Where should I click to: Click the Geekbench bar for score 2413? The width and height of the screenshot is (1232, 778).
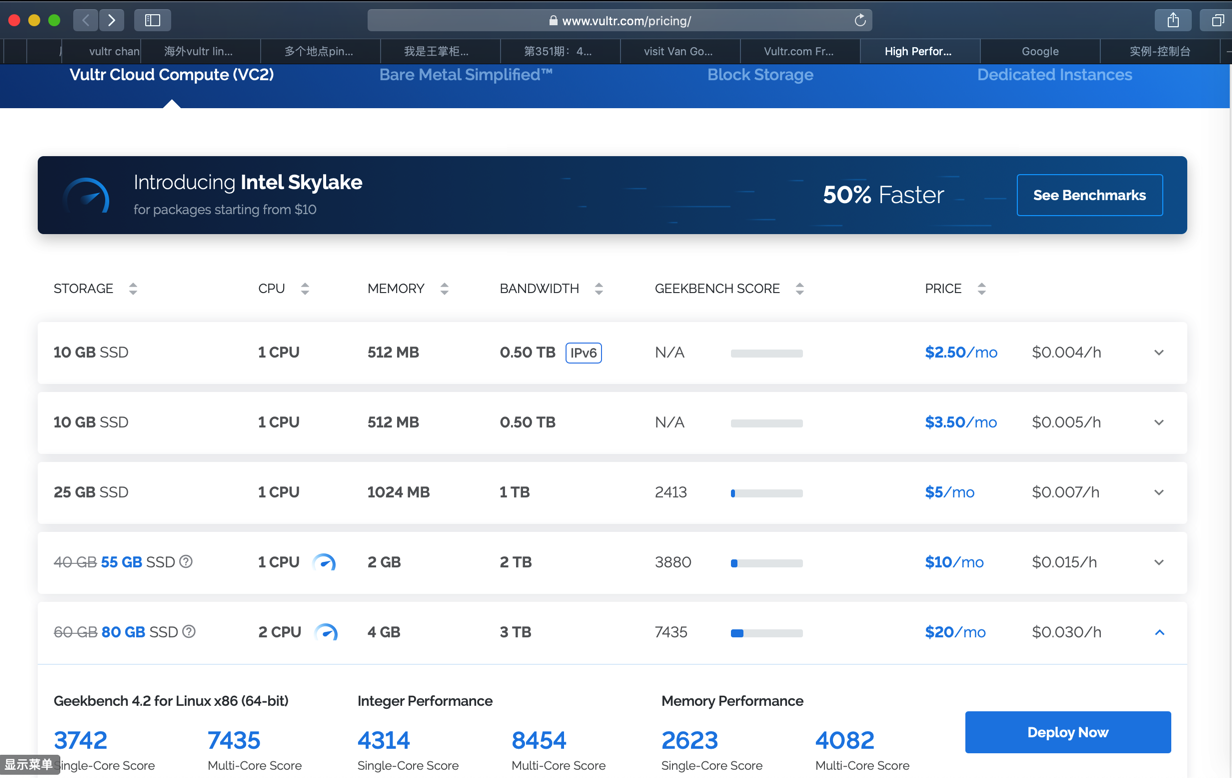pos(767,493)
